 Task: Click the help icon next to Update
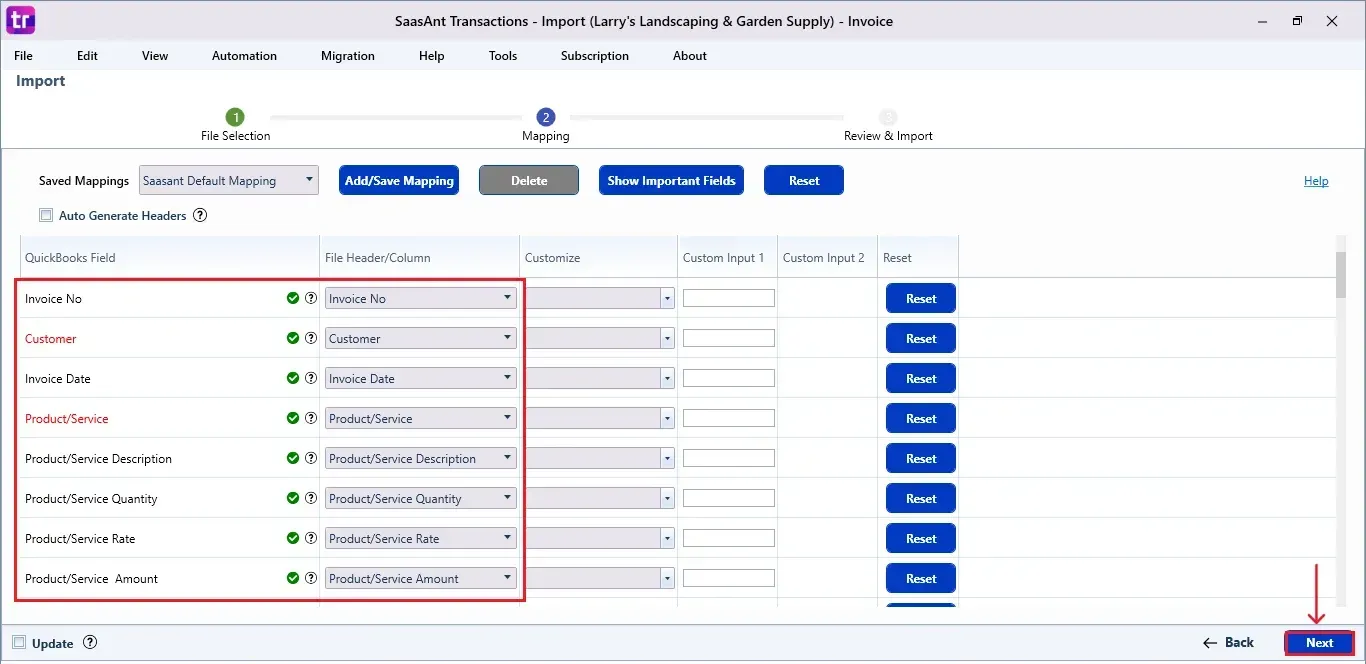tap(90, 643)
